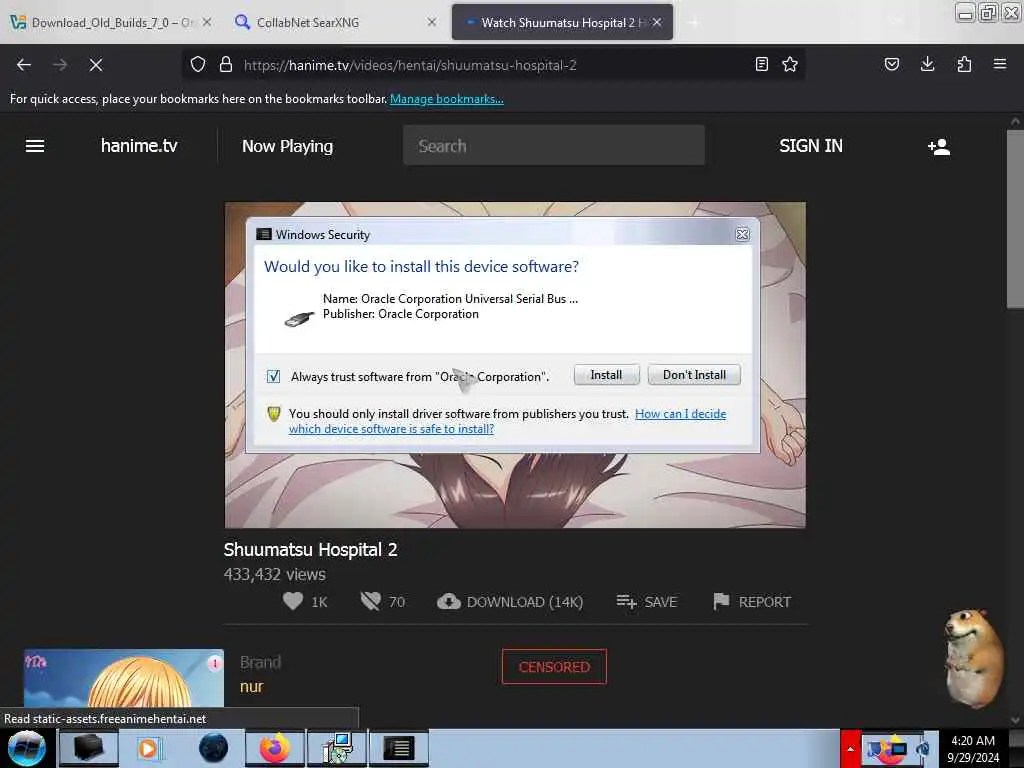Like the video with heart icon 1K
1024x768 pixels.
point(306,601)
